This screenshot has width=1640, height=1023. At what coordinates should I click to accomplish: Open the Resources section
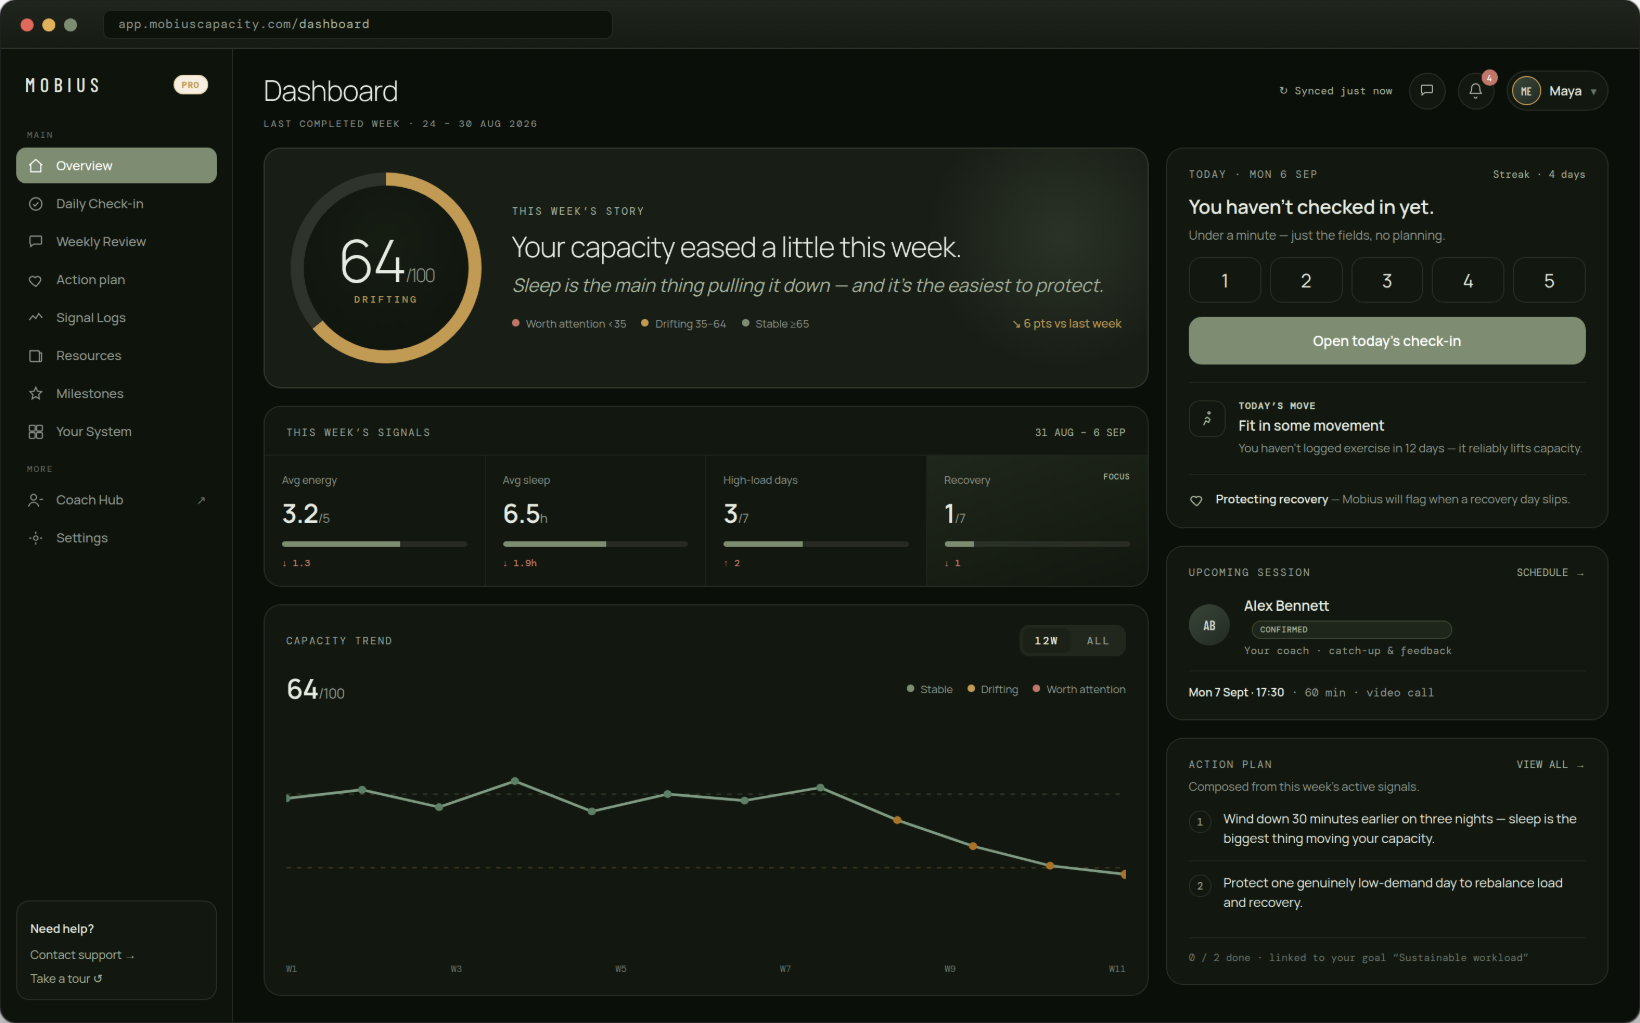coord(116,356)
